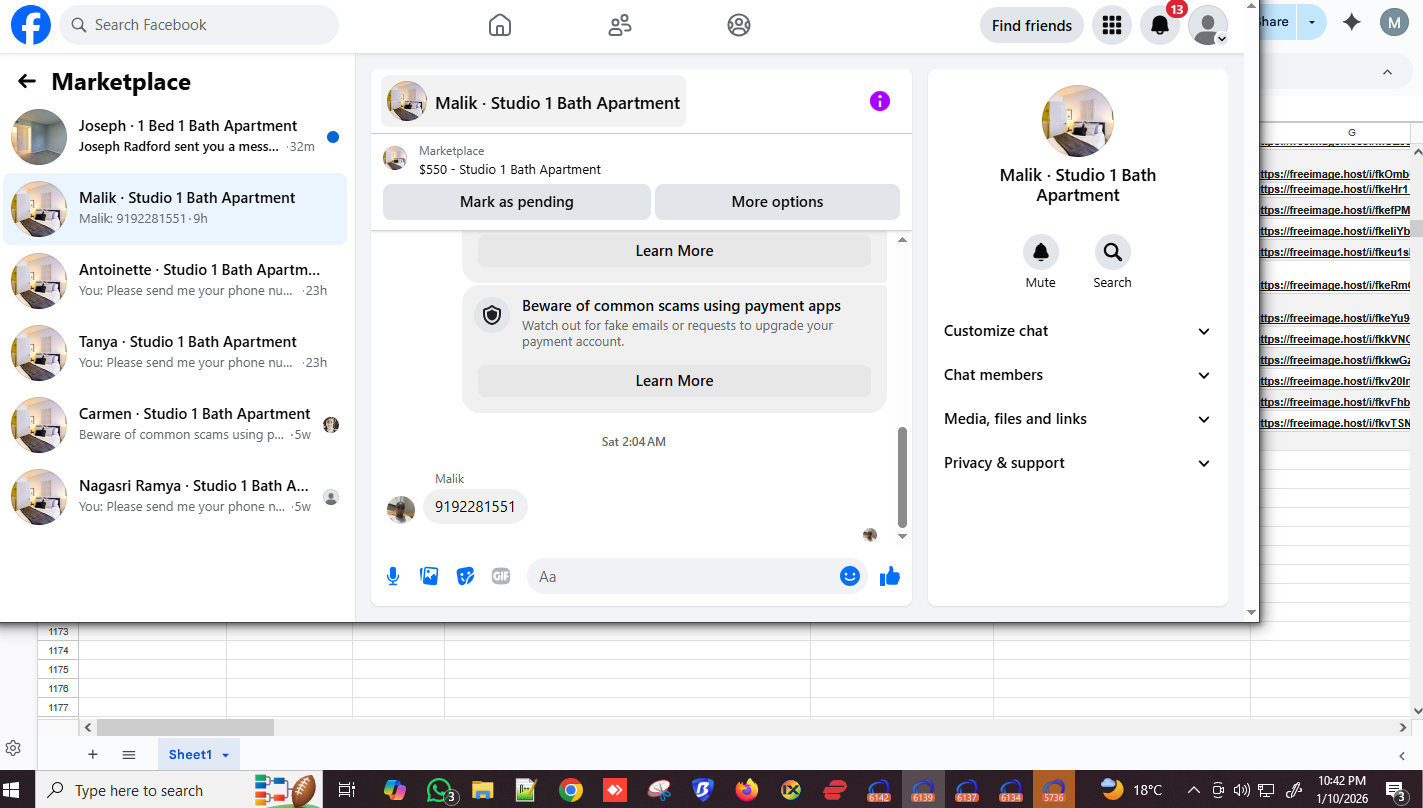The width and height of the screenshot is (1423, 808).
Task: Click the Gemini sparkle icon in Google Sheets
Action: pyautogui.click(x=1352, y=22)
